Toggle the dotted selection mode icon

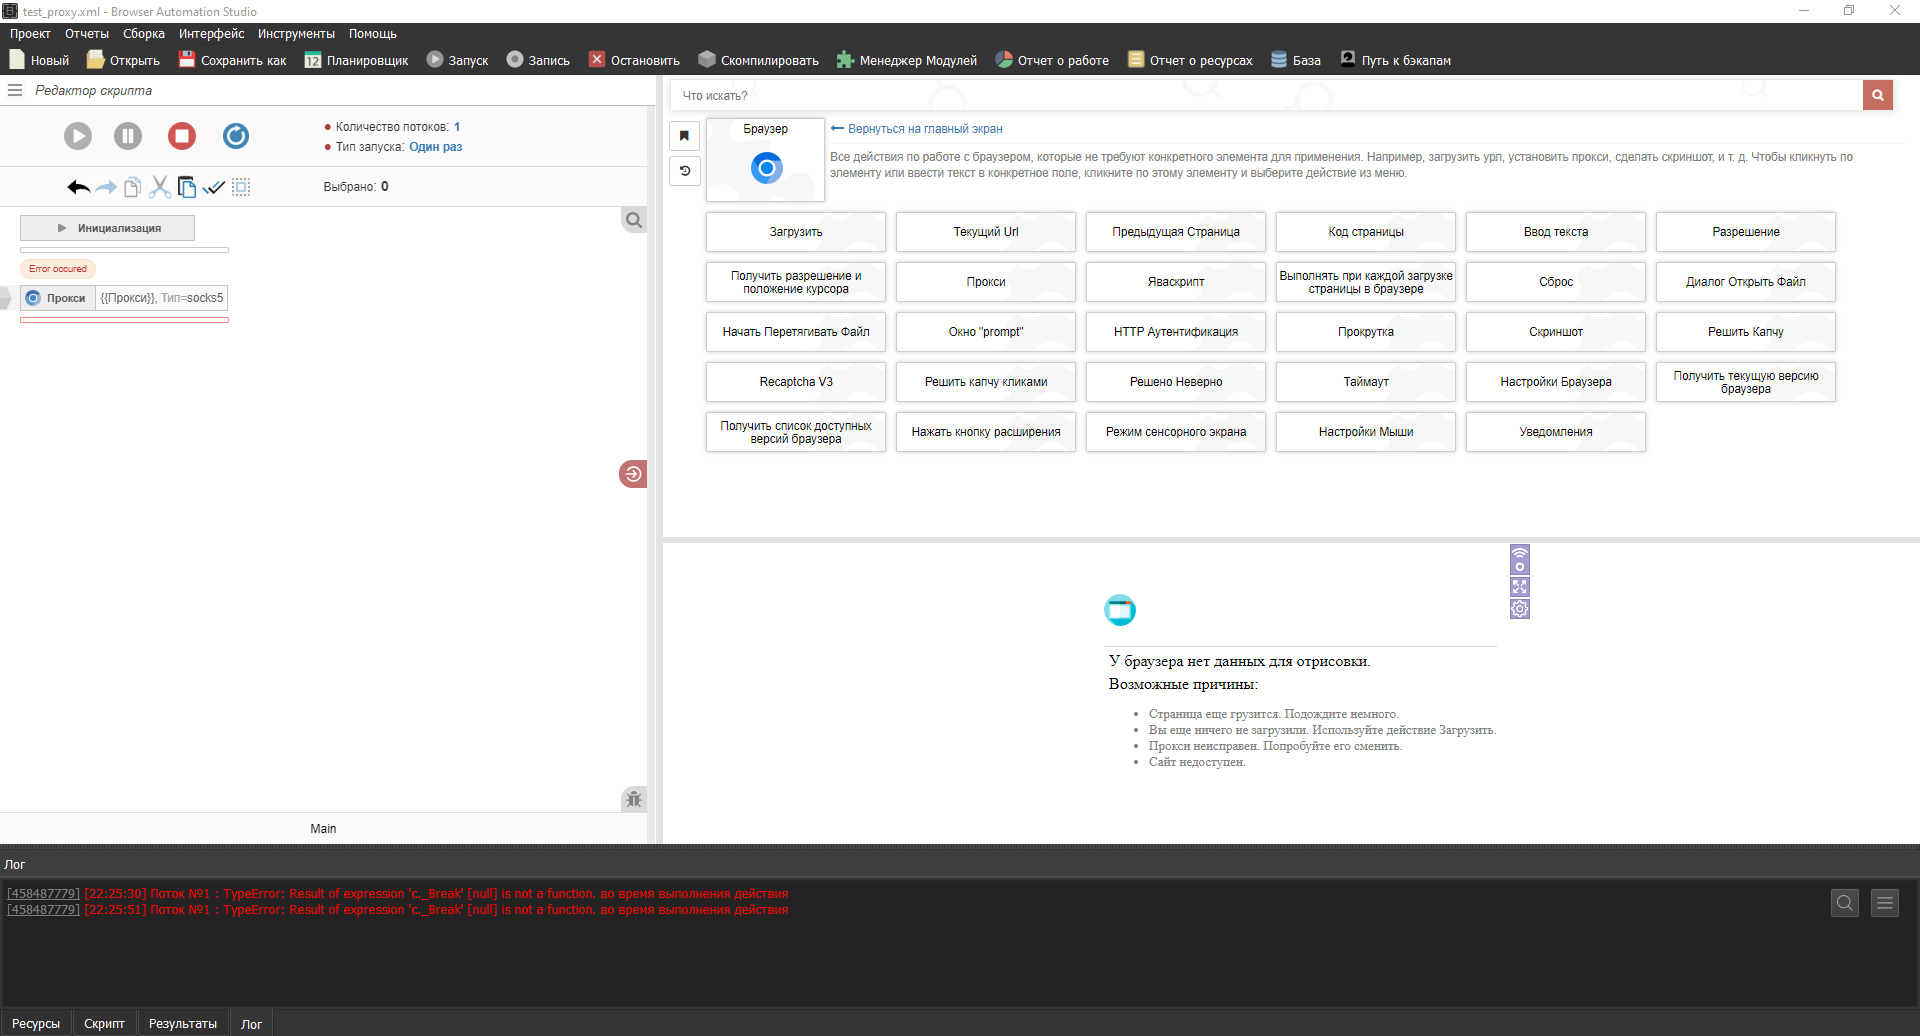point(241,187)
